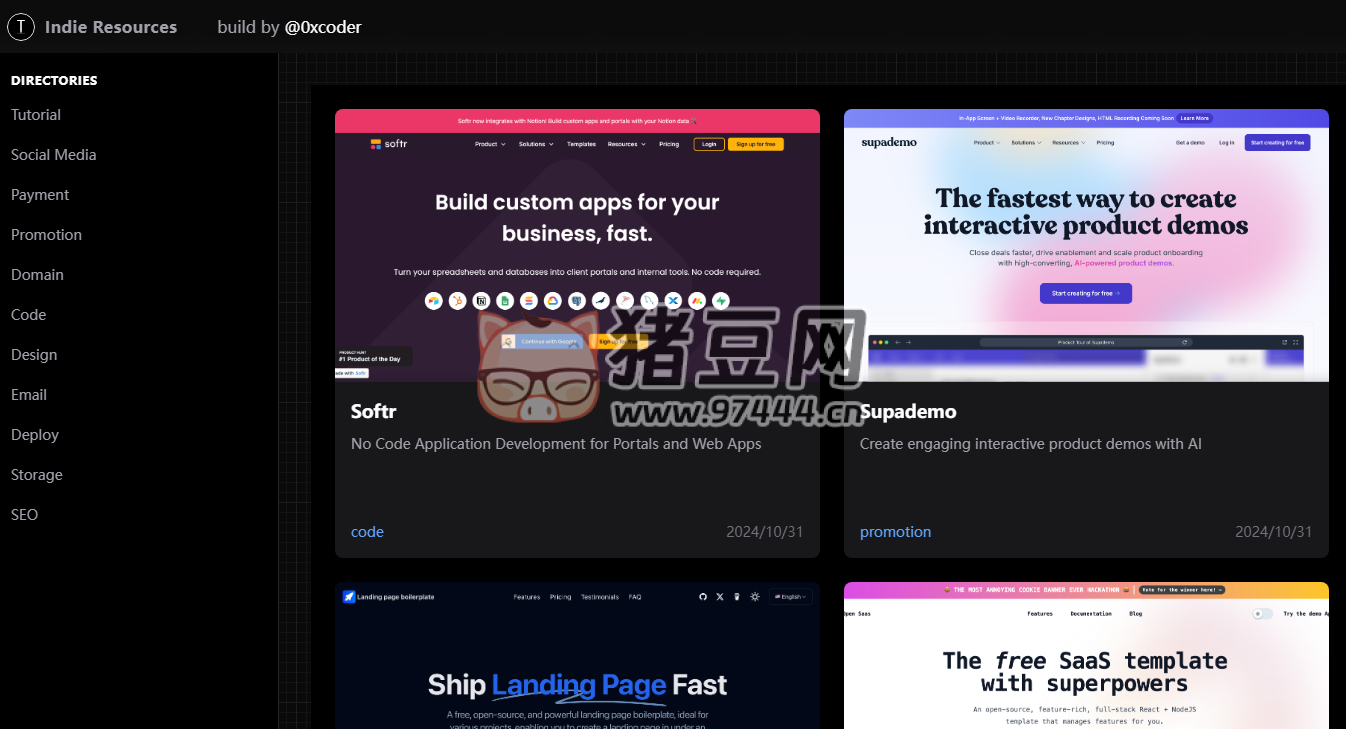Viewport: 1346px width, 729px height.
Task: Open the Supademo website preview thumbnail
Action: point(1086,245)
